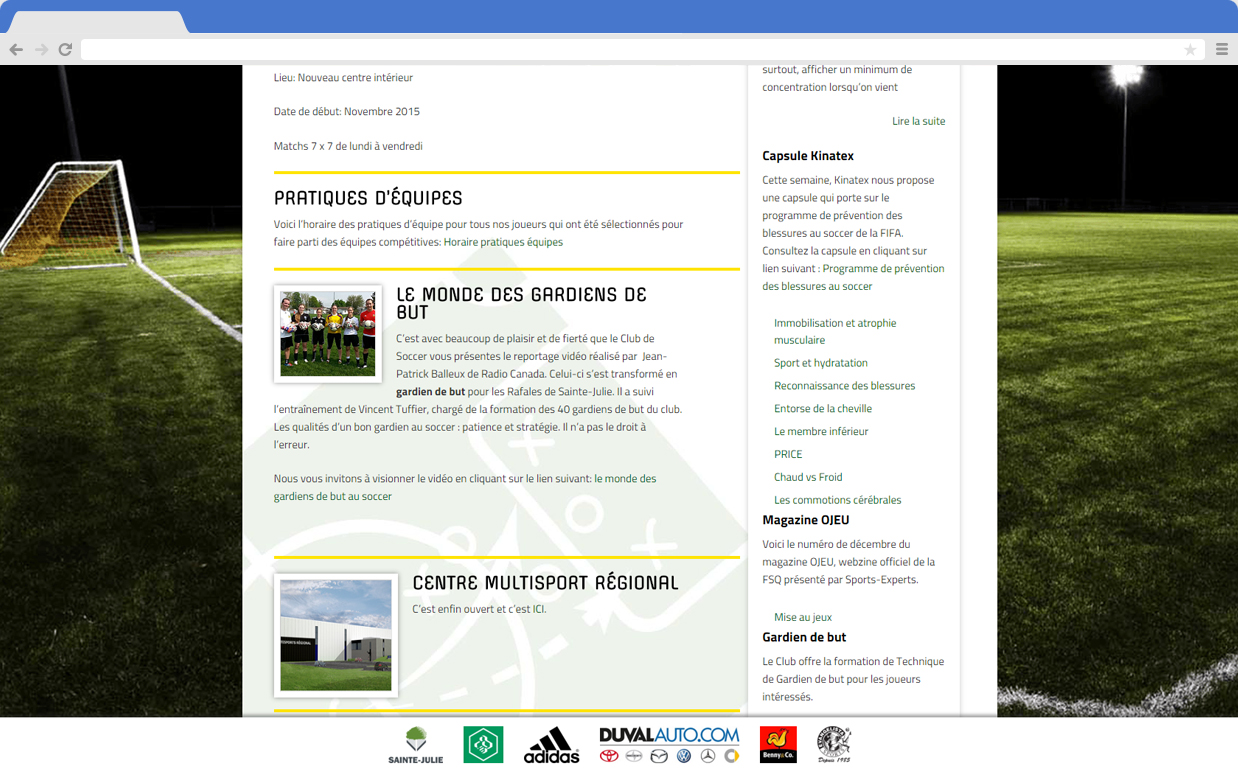Open 'le monde des gardiens de but' video link

click(465, 487)
